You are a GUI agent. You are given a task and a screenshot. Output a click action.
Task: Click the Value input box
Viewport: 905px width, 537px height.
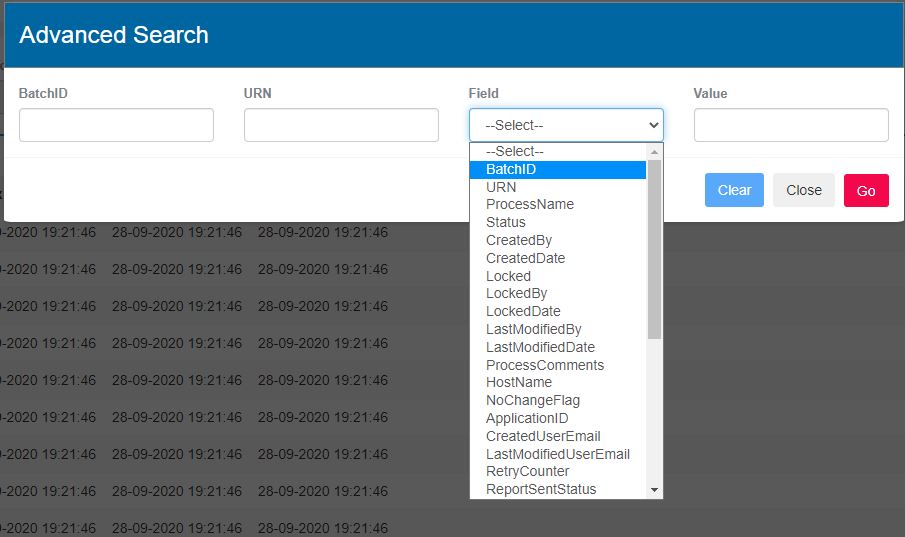click(x=791, y=125)
